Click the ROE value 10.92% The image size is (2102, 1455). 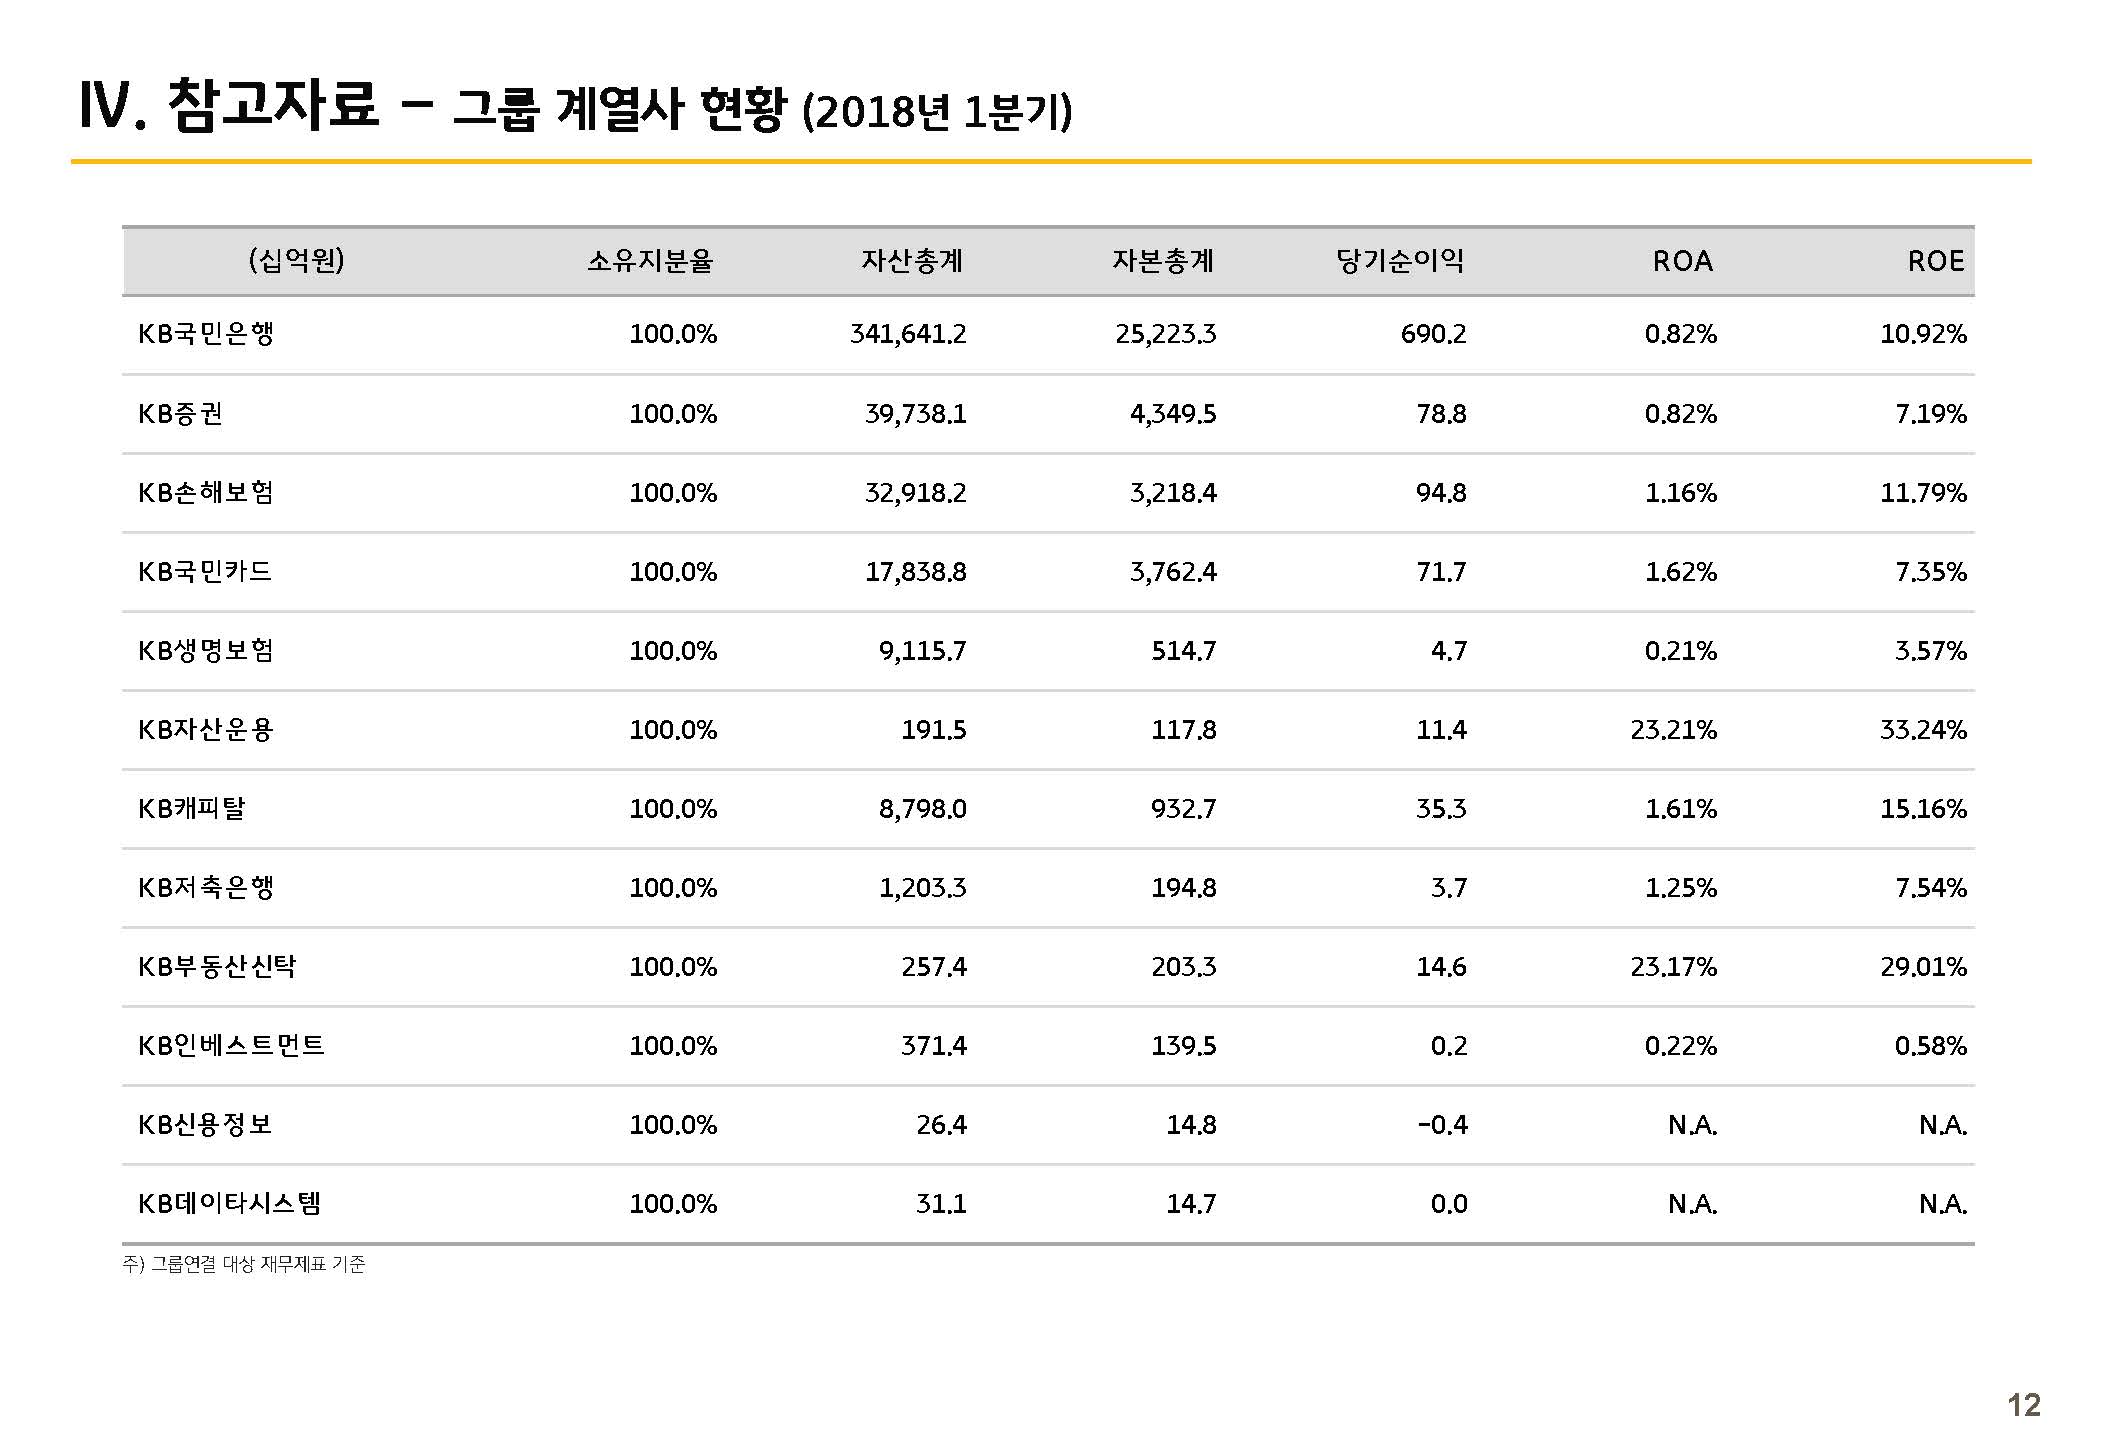pos(1923,334)
